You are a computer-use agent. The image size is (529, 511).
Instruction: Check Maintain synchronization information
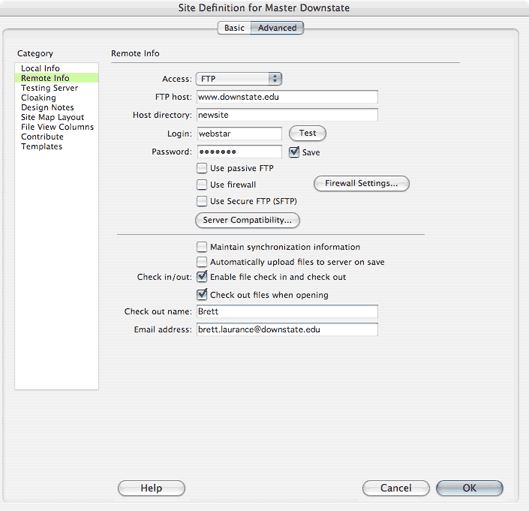202,247
